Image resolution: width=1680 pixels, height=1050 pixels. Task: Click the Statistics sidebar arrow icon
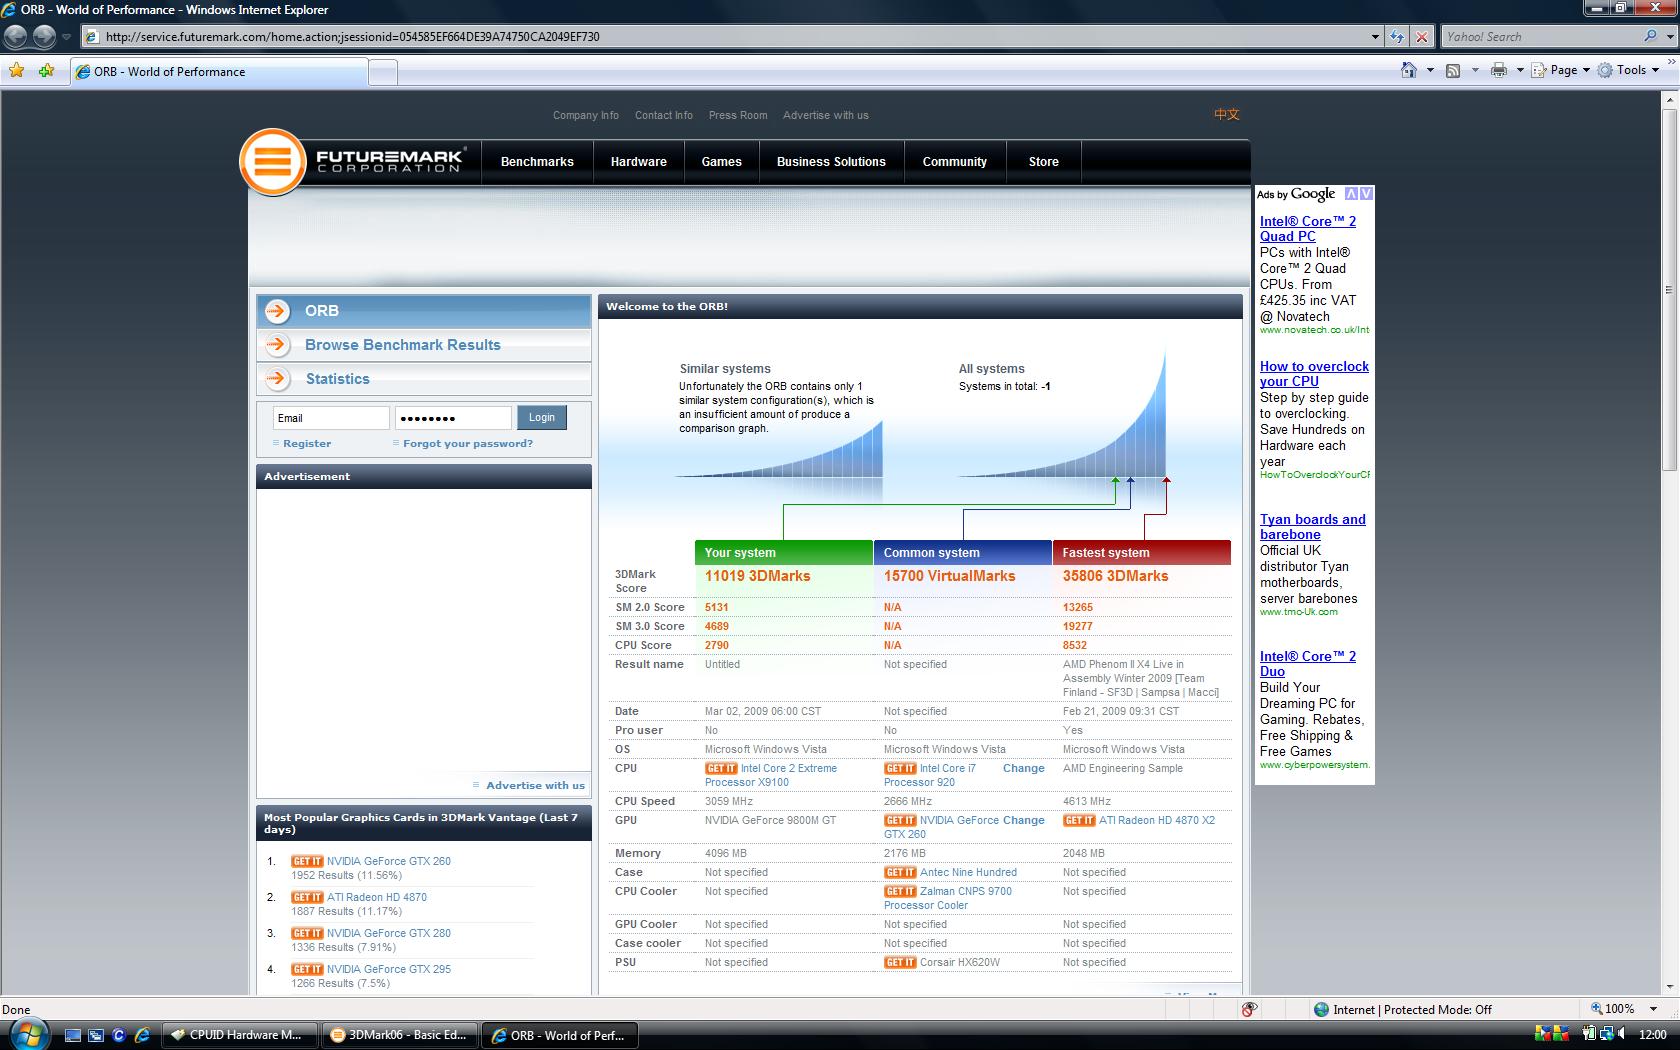click(x=277, y=379)
